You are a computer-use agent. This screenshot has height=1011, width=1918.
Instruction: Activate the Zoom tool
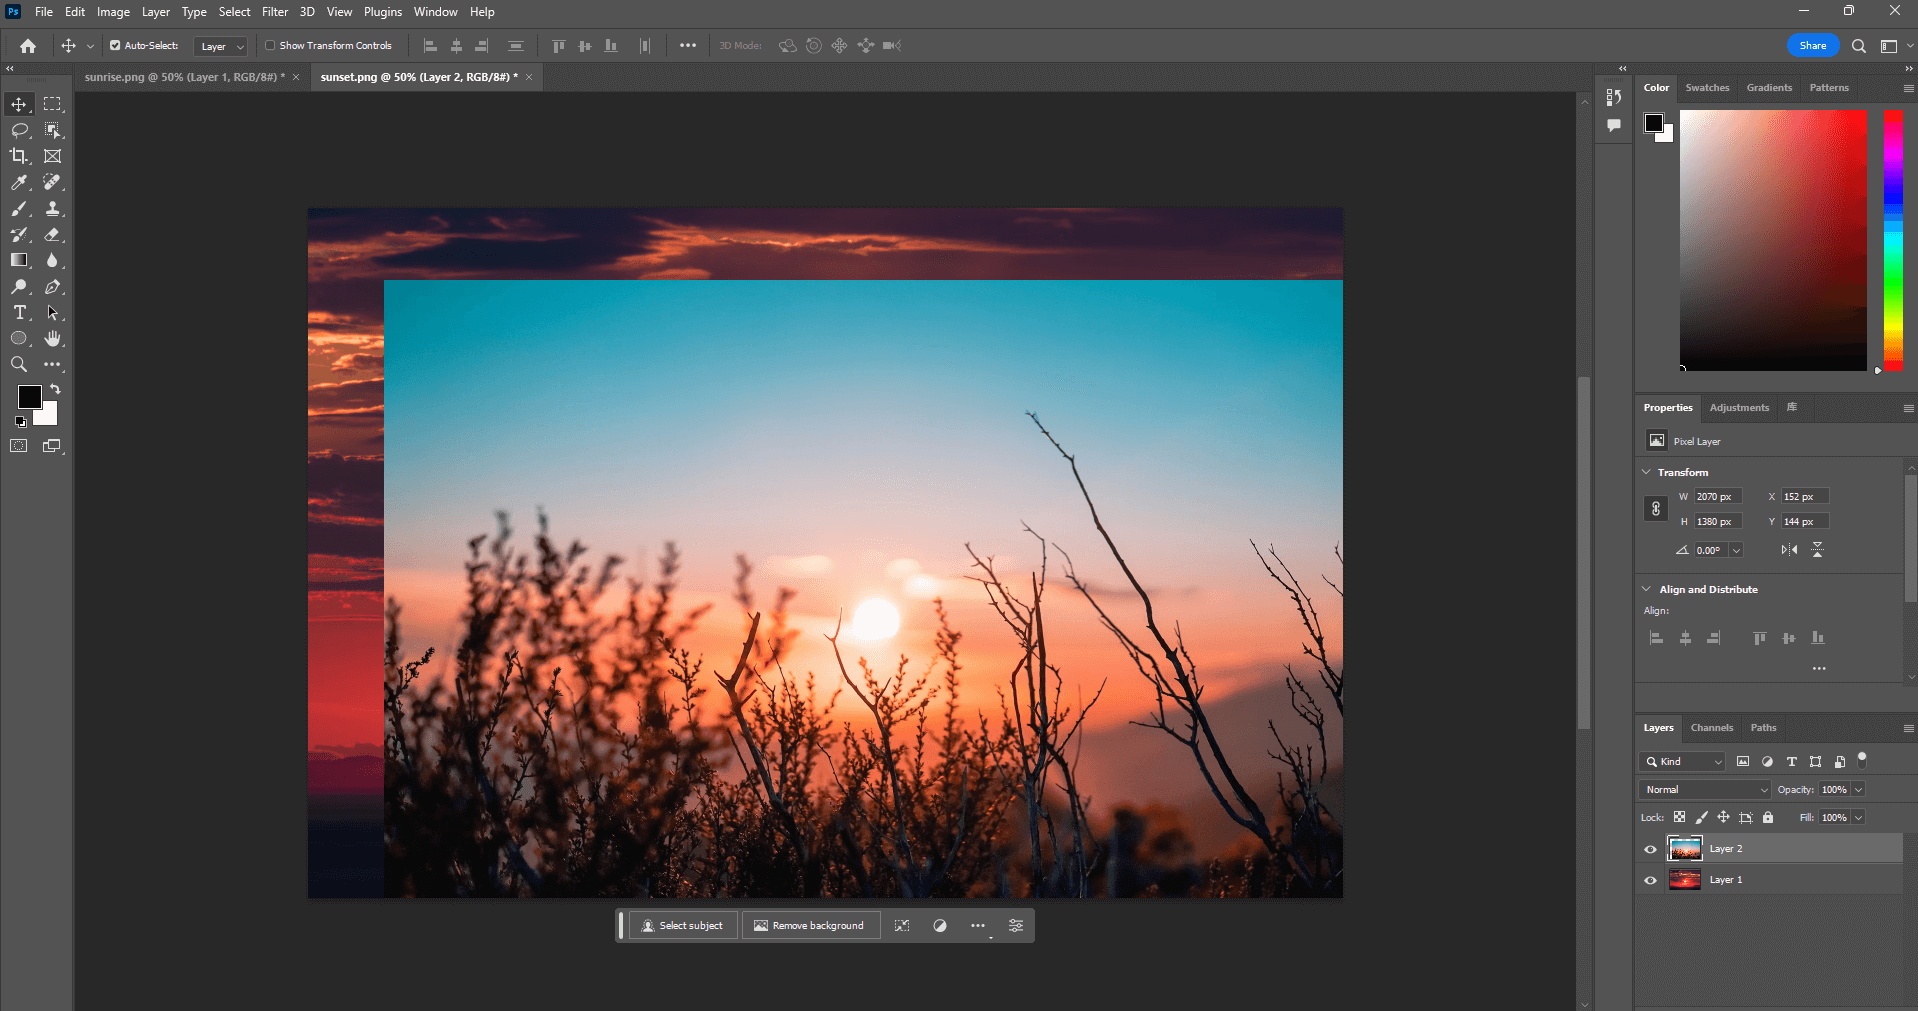tap(19, 365)
